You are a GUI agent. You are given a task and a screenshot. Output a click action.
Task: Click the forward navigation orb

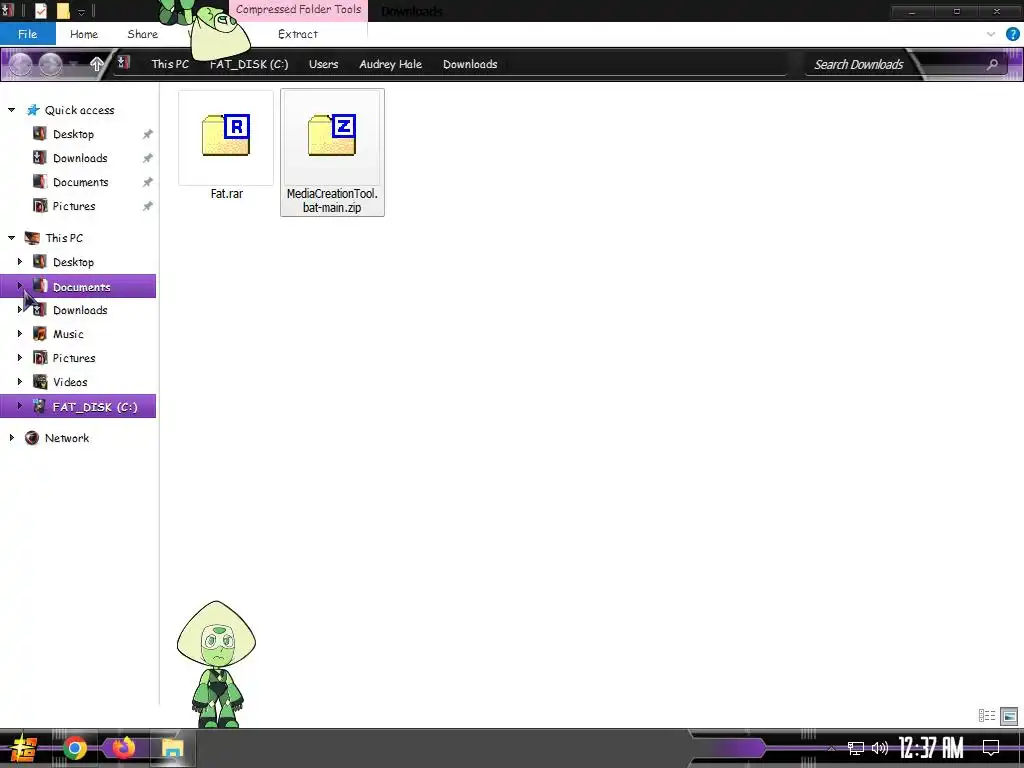(50, 64)
